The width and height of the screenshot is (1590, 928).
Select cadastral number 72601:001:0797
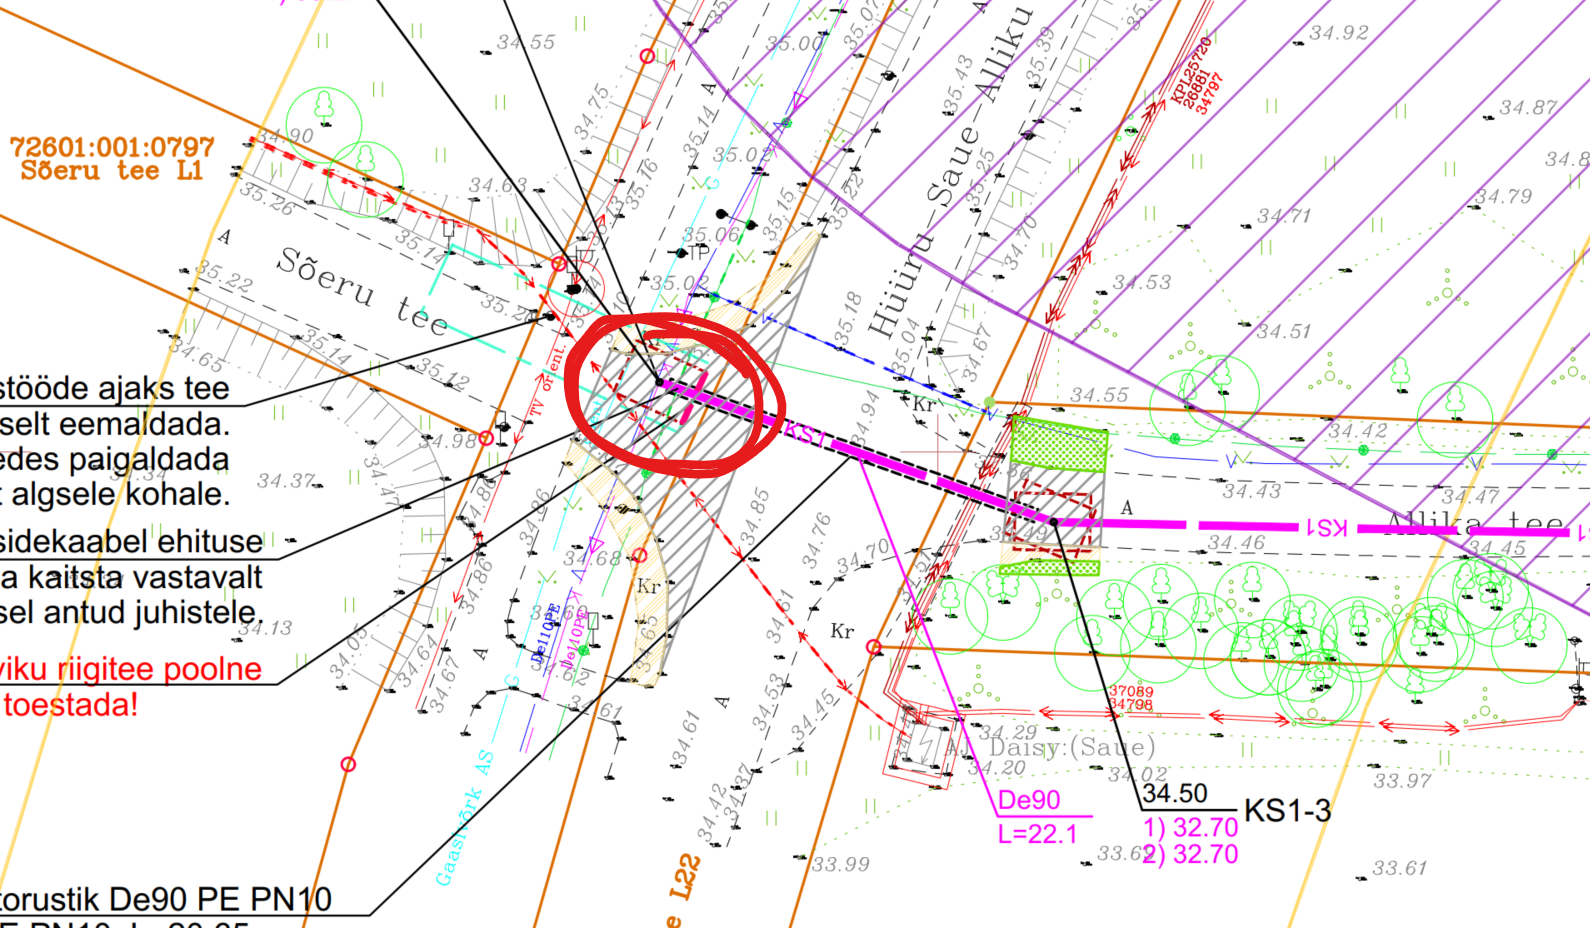point(112,147)
